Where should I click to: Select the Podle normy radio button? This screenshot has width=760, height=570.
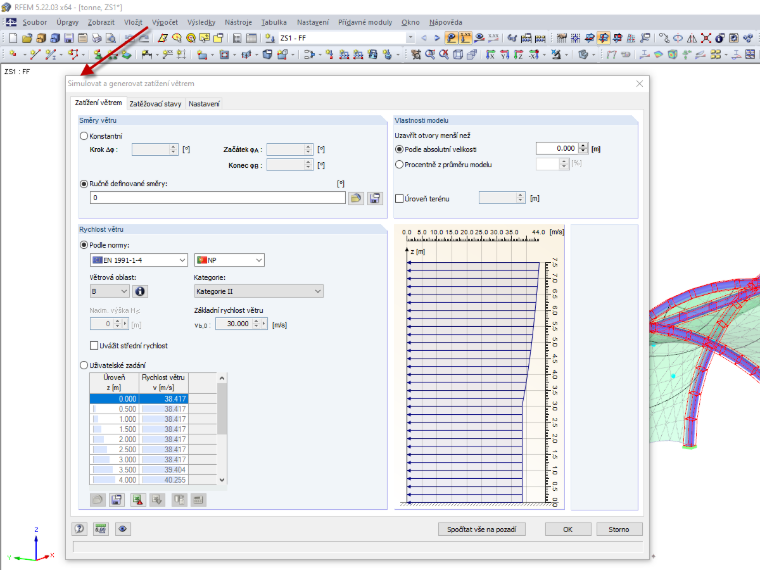pos(84,245)
